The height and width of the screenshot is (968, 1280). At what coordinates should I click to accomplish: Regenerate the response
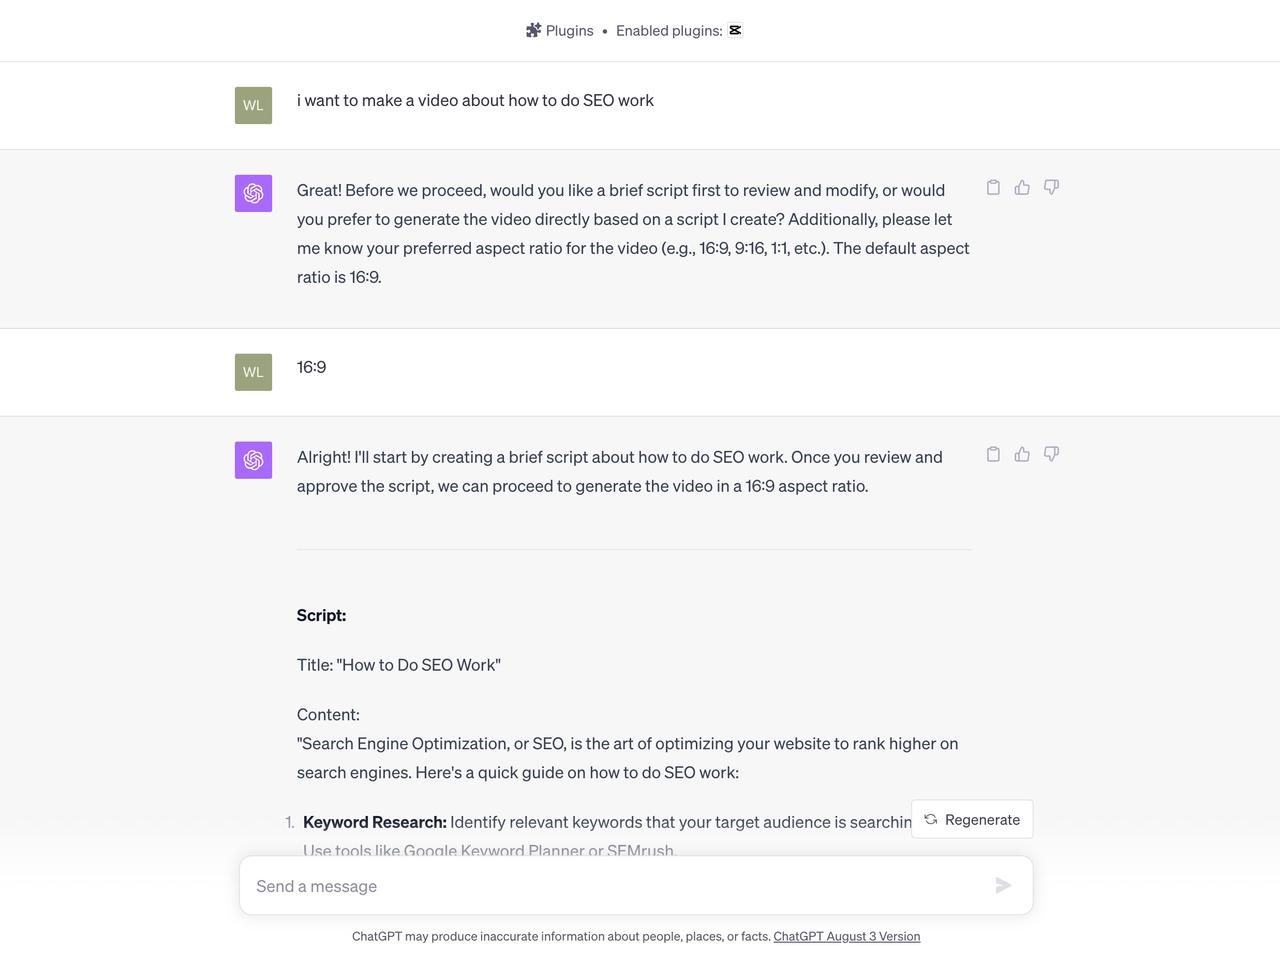pyautogui.click(x=972, y=819)
